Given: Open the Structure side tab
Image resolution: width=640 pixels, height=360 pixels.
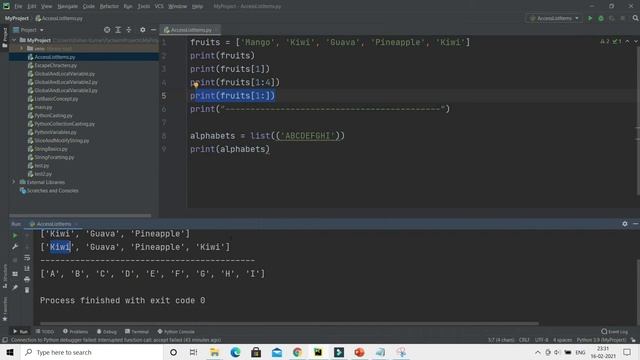Looking at the screenshot, I should click(5, 276).
